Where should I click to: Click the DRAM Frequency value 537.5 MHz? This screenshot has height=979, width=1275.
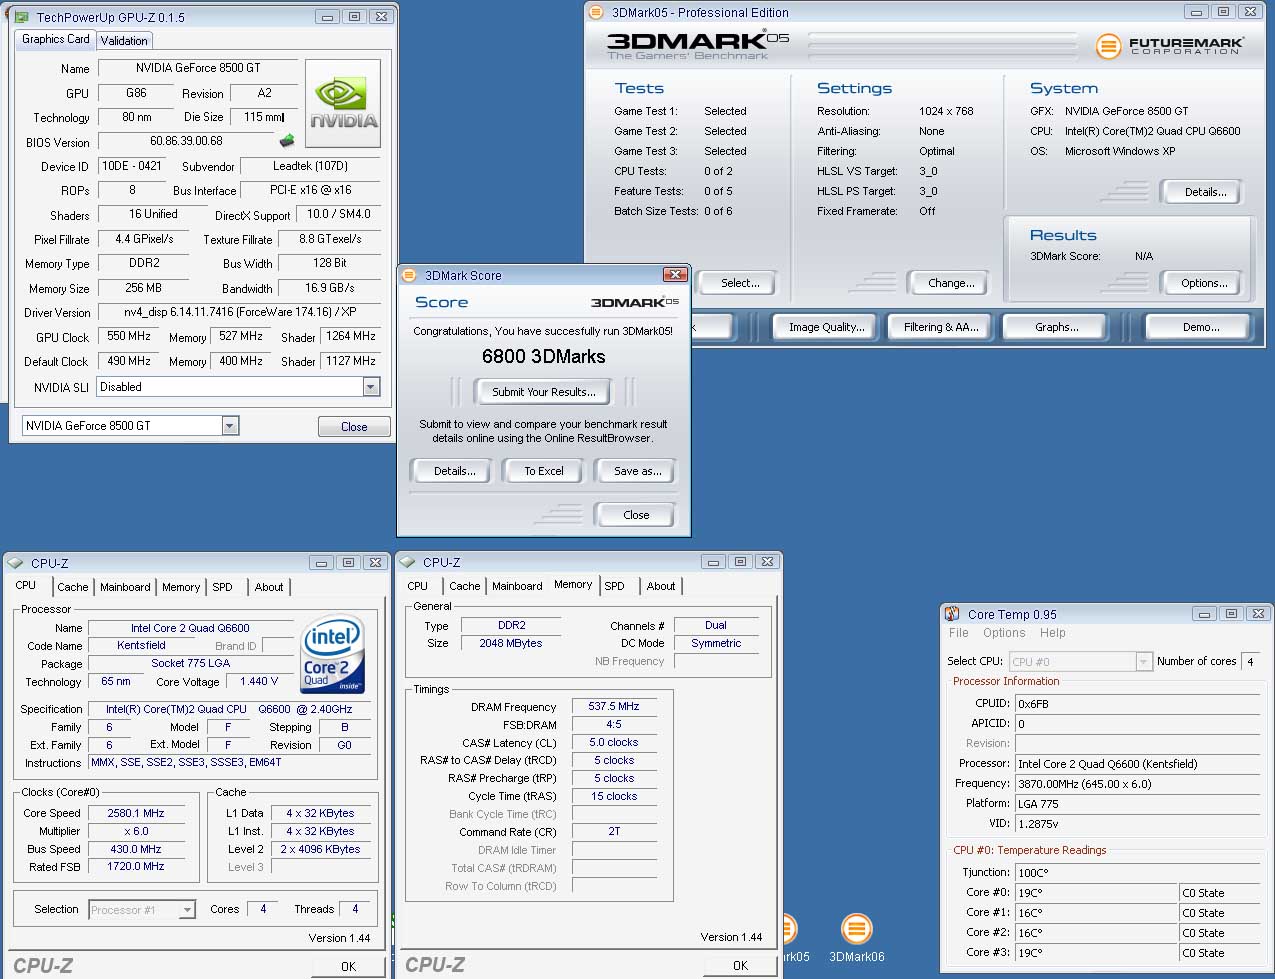point(614,706)
